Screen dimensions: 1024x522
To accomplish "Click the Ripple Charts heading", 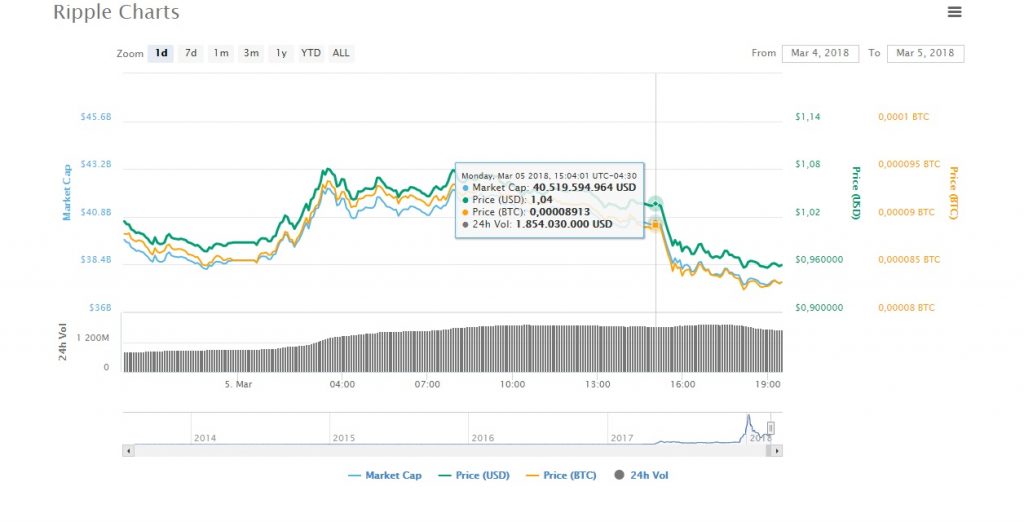I will tap(116, 12).
